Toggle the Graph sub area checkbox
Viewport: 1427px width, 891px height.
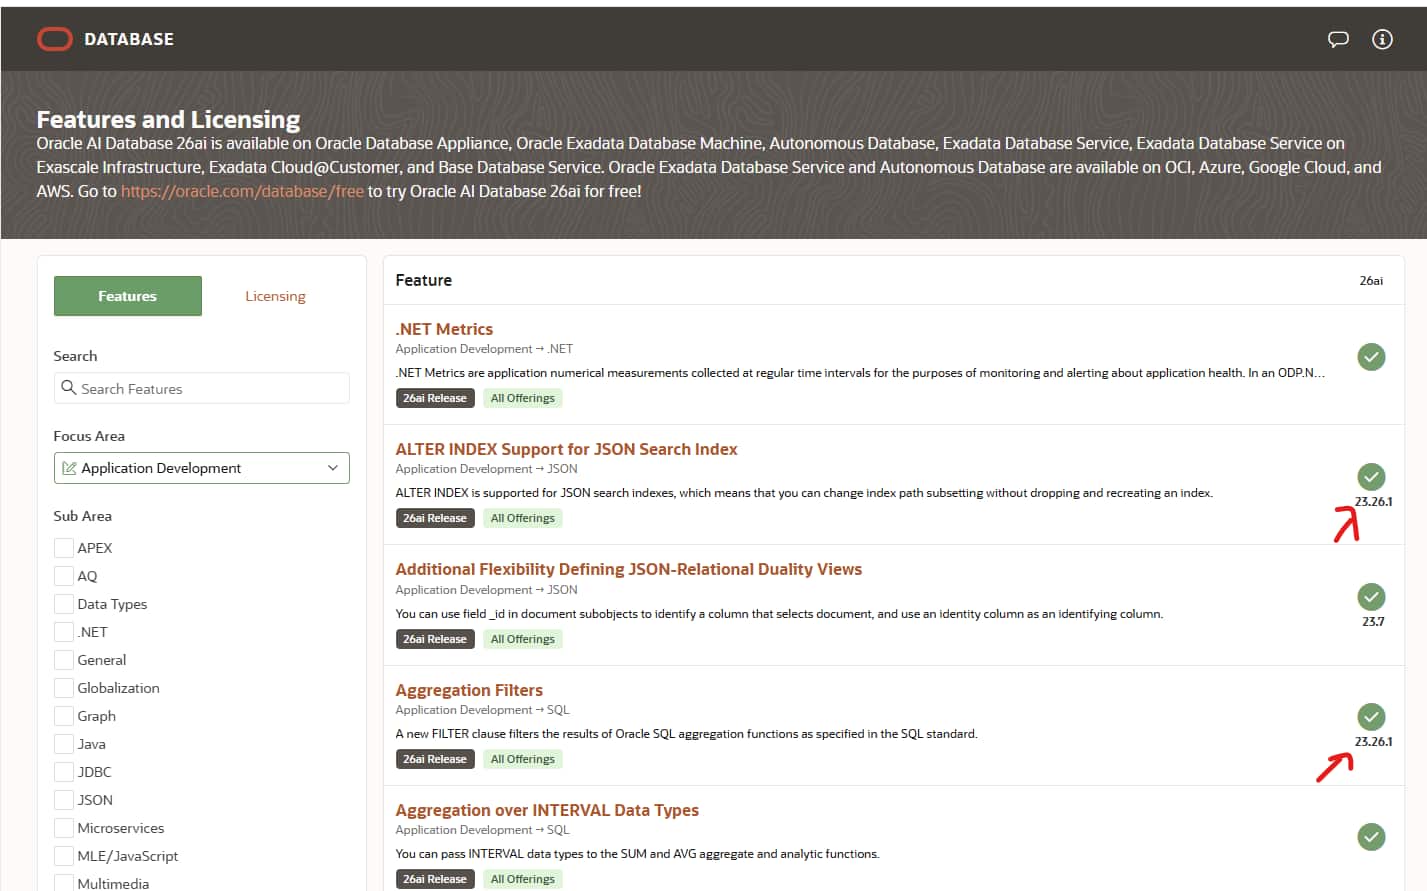point(63,716)
